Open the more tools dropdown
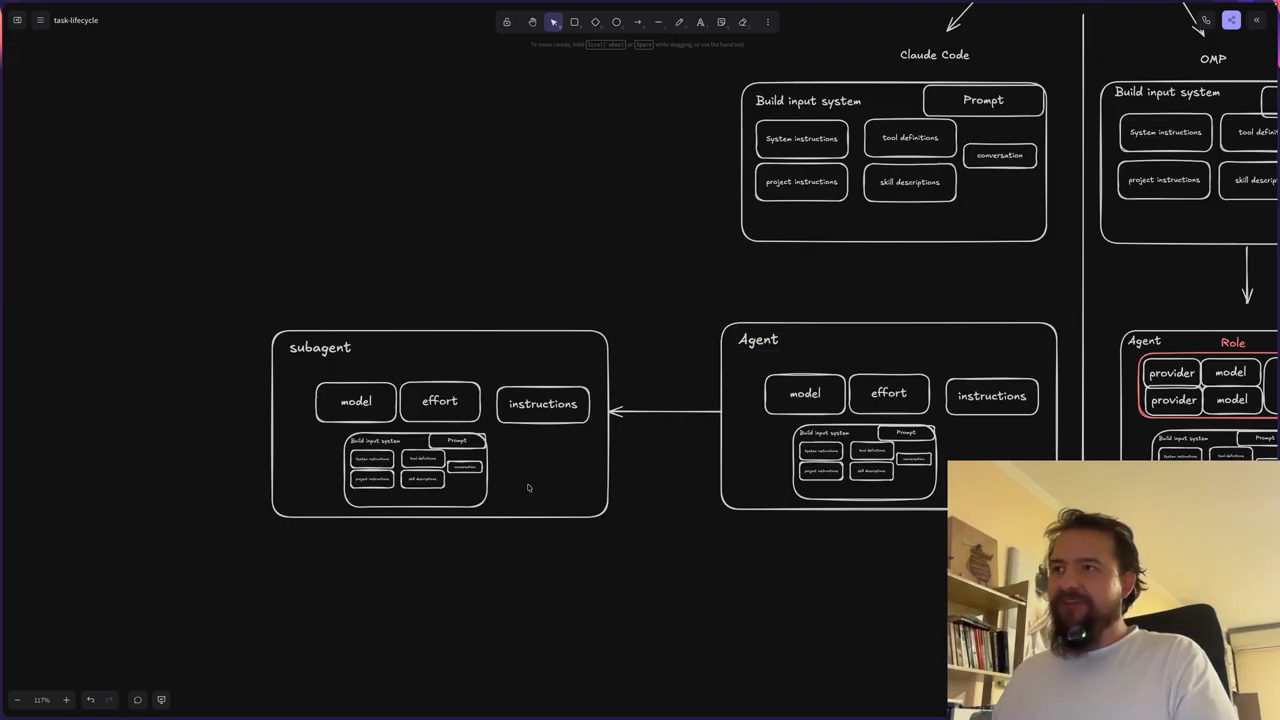Viewport: 1280px width, 720px height. 768,22
